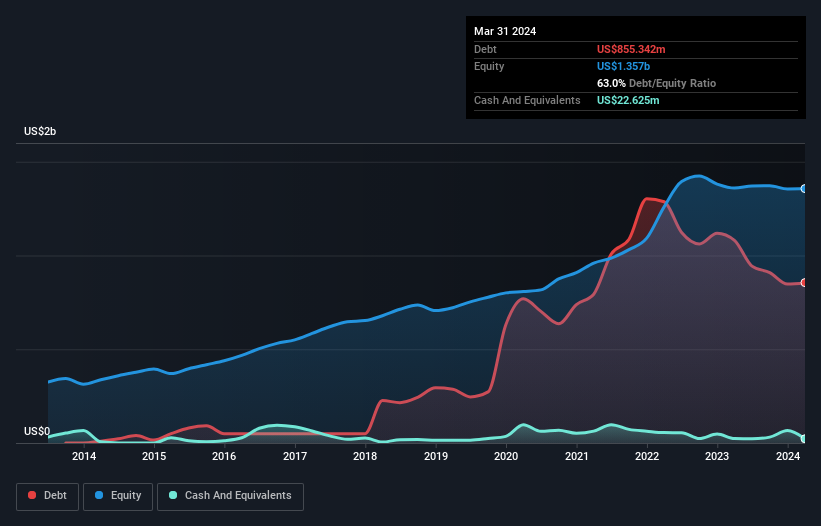Viewport: 821px width, 526px height.
Task: Click the US$2b y-axis label
Action: coord(40,131)
